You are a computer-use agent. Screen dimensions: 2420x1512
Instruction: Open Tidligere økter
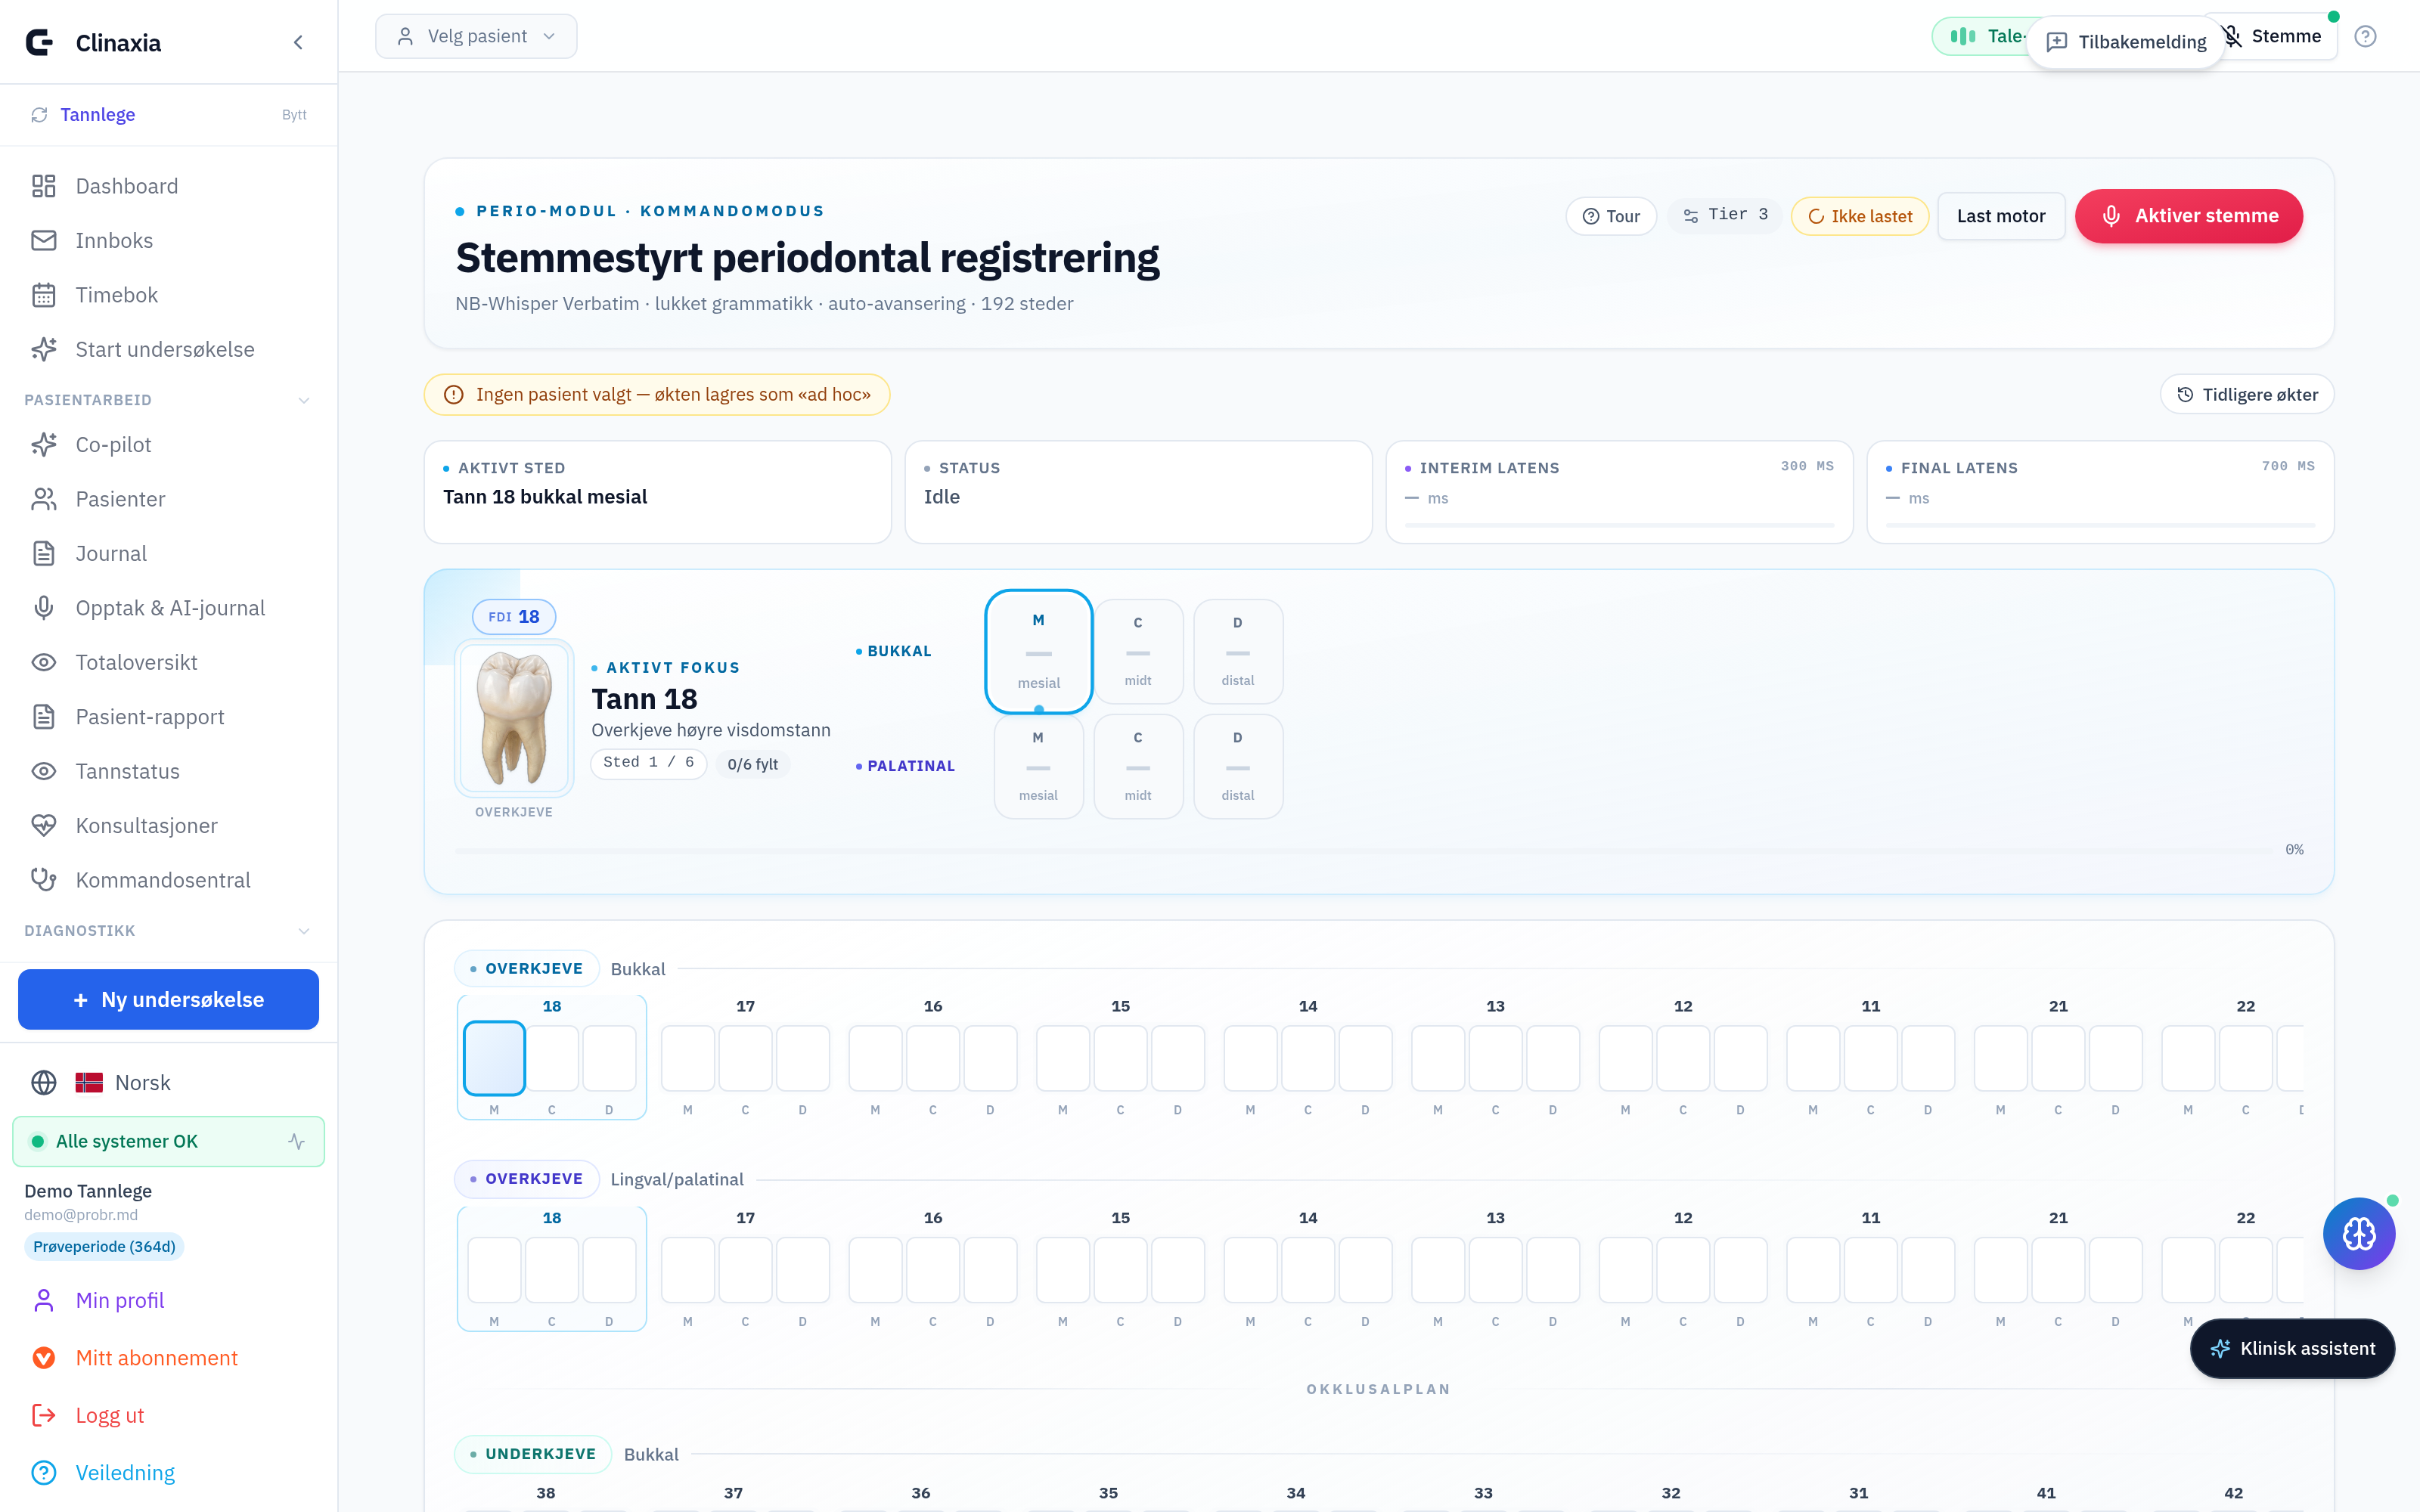click(2247, 394)
